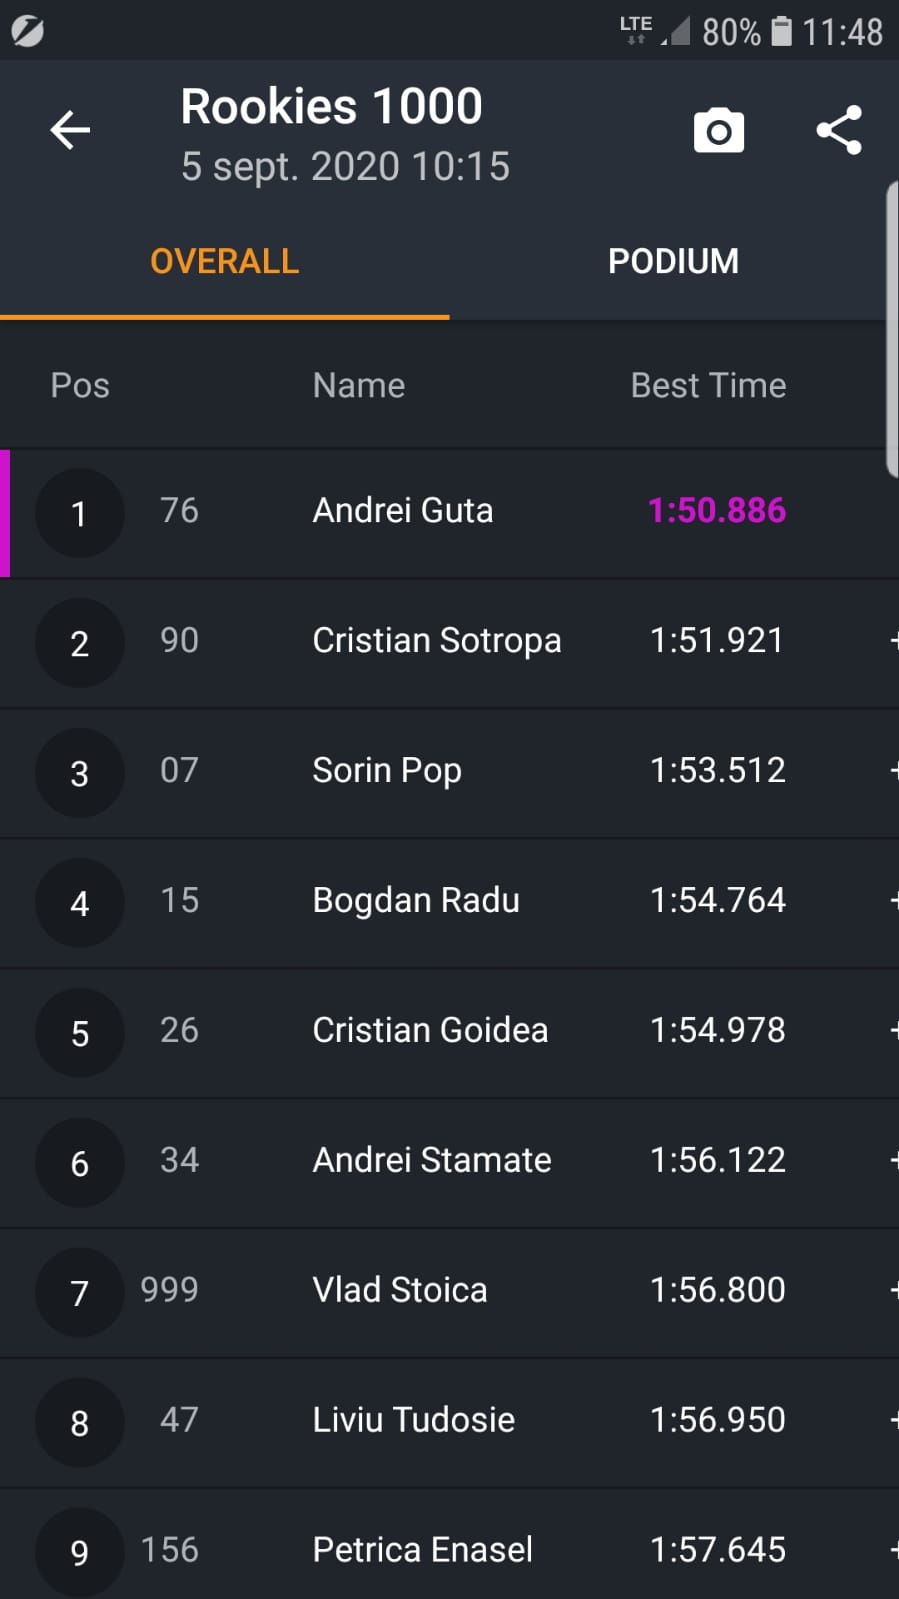Open Andrei Guta's result row
The height and width of the screenshot is (1599, 899).
point(403,511)
